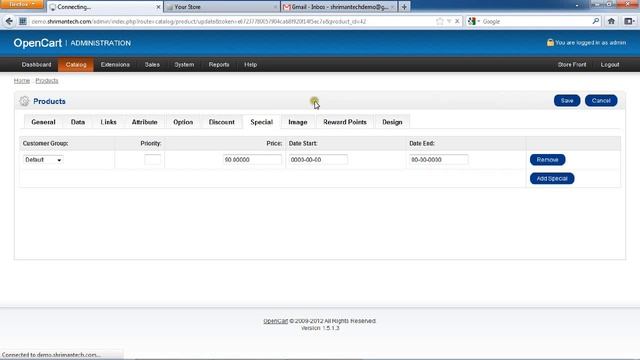
Task: Select the Attribute tab
Action: click(144, 122)
